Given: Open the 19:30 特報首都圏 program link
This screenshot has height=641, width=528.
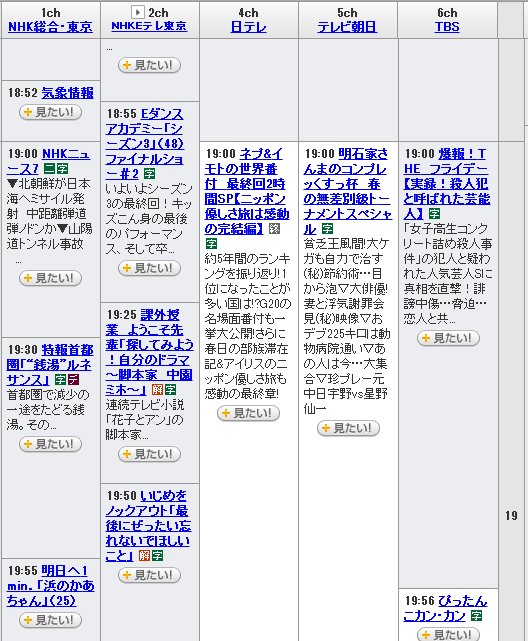Looking at the screenshot, I should tap(49, 365).
